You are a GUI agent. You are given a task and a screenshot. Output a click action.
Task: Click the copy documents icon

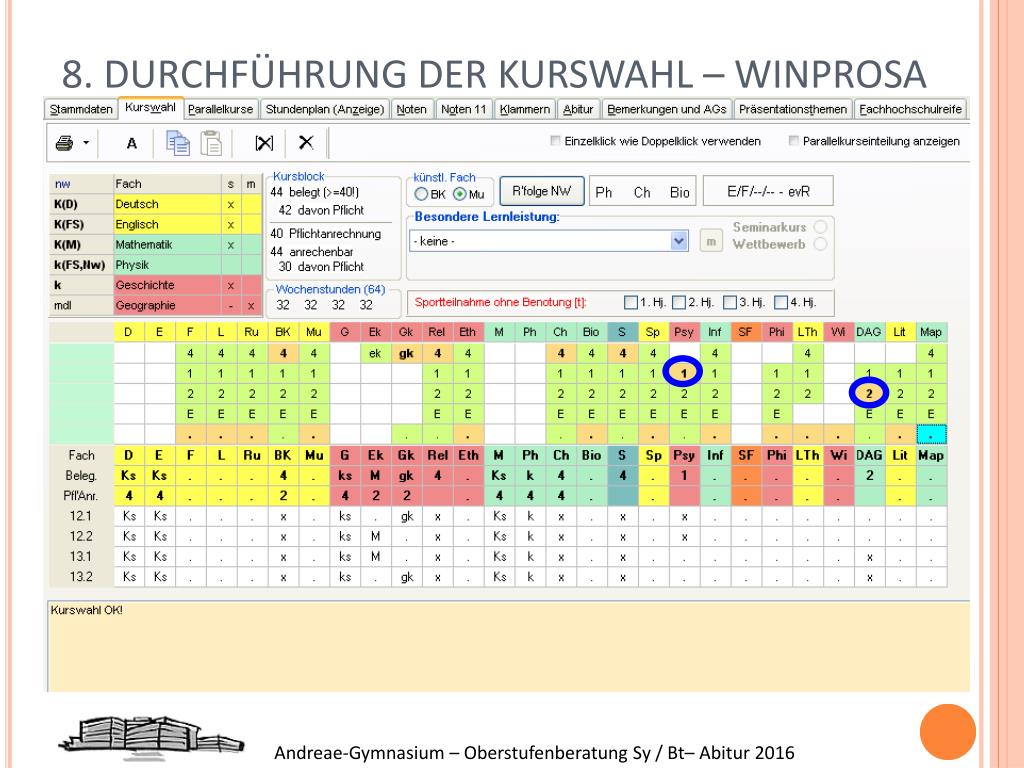[x=178, y=143]
